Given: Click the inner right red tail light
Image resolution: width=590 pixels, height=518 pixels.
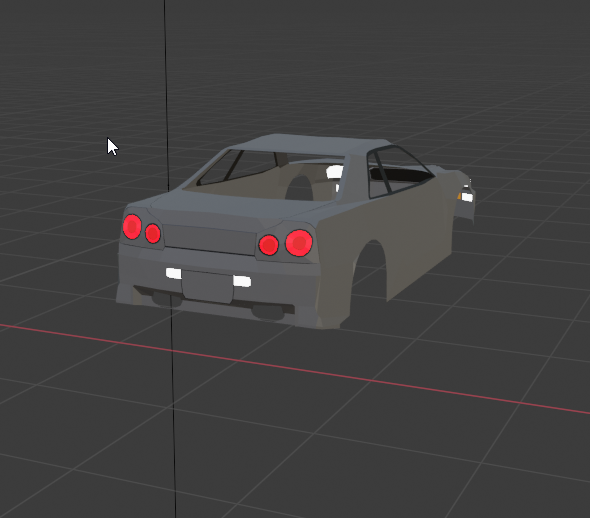Looking at the screenshot, I should click(269, 245).
